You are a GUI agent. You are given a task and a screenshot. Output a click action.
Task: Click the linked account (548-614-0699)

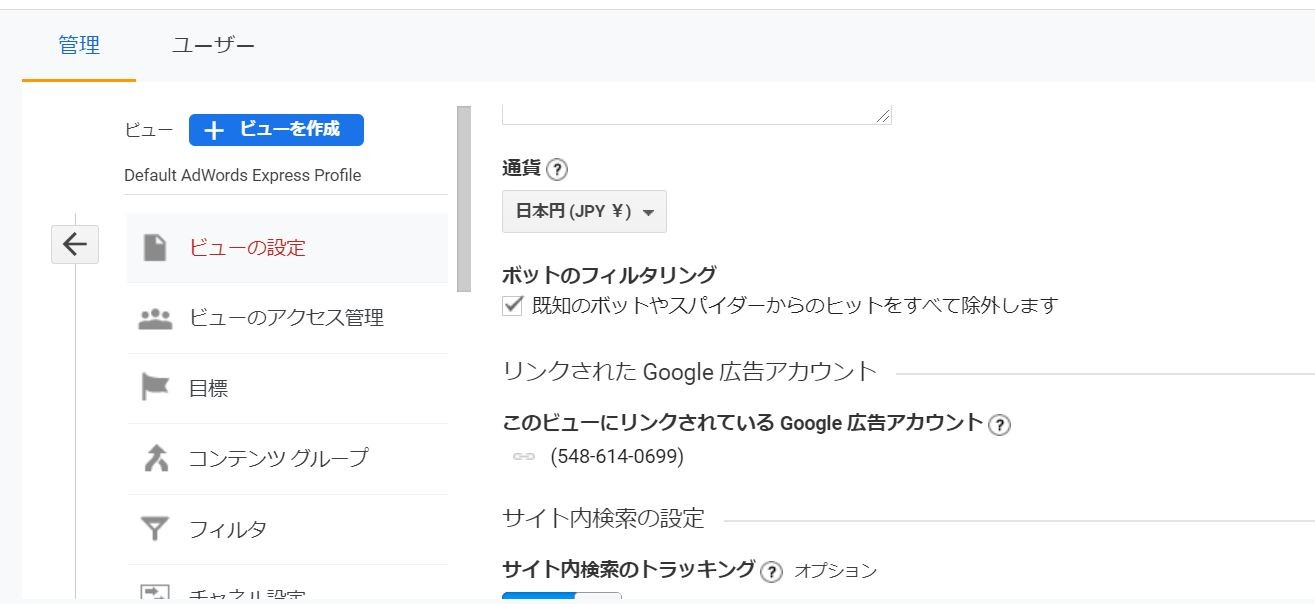coord(617,457)
